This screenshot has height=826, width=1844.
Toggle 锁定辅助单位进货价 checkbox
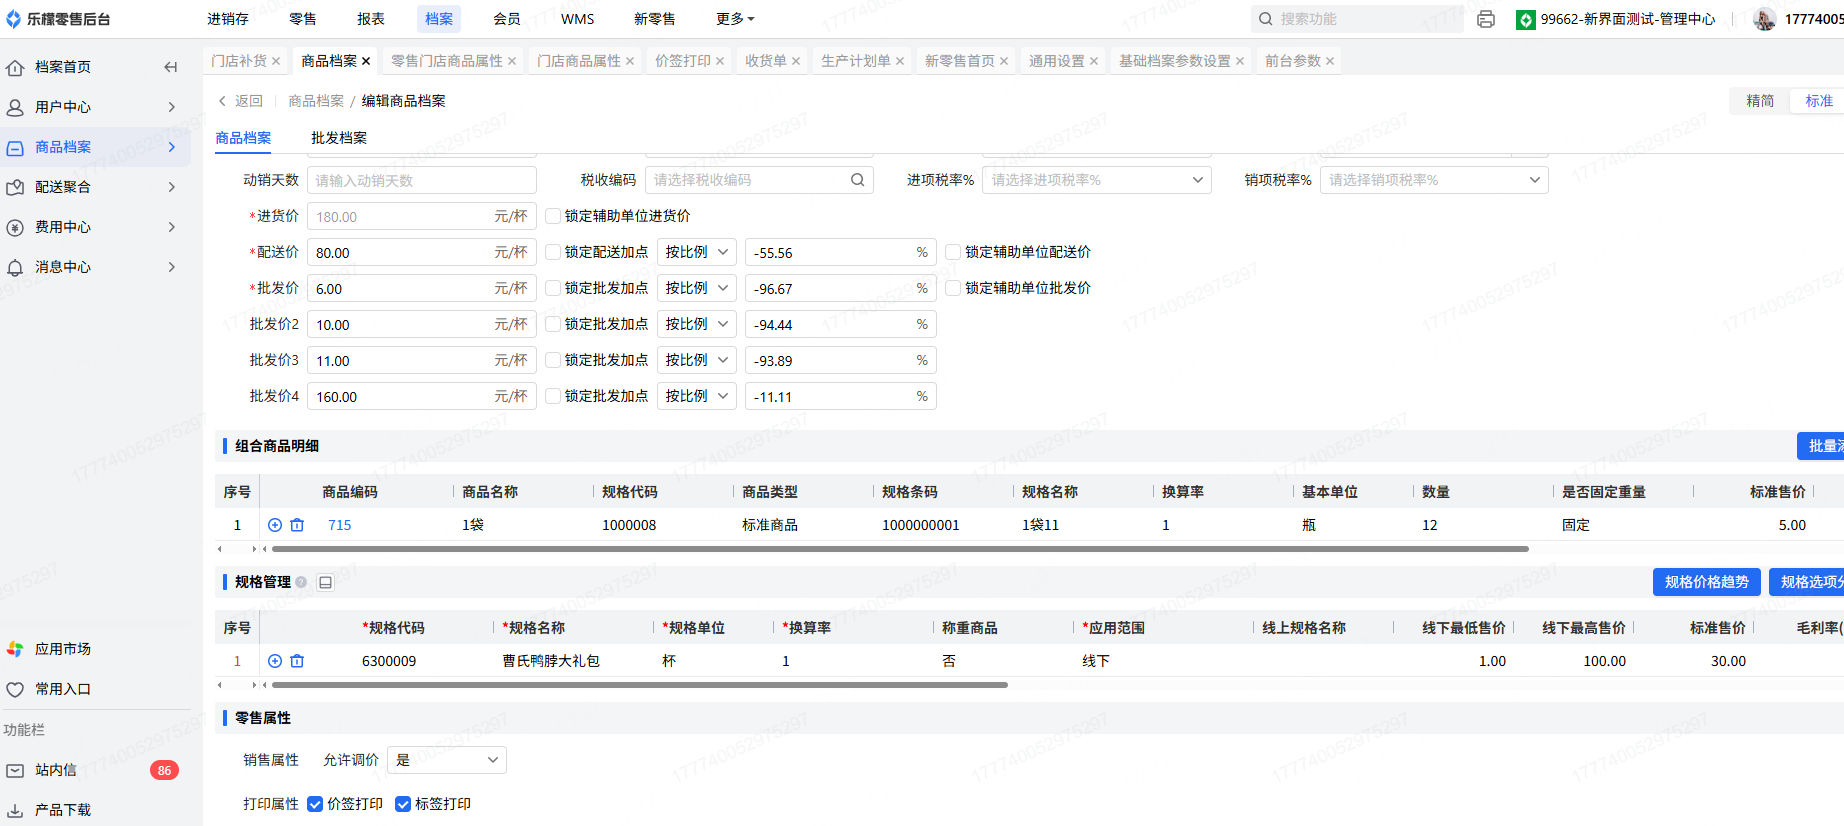pyautogui.click(x=553, y=216)
